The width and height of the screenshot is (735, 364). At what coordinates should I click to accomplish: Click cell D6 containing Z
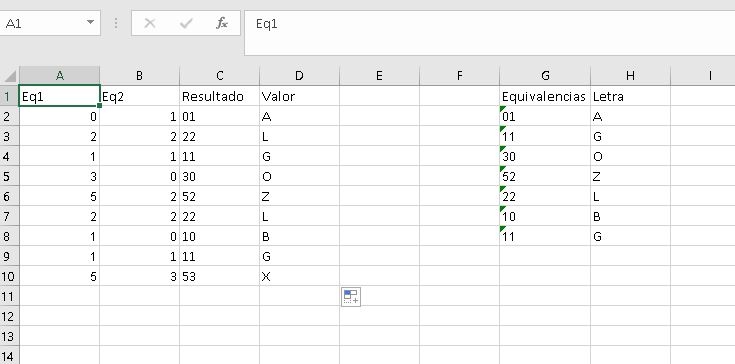[x=299, y=196]
